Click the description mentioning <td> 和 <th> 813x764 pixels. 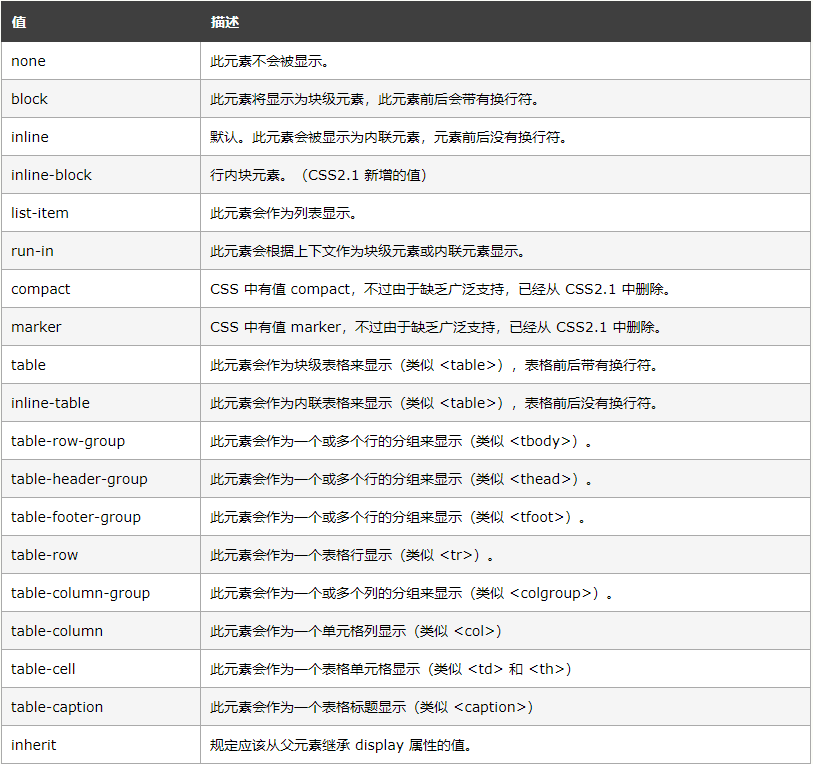(391, 669)
